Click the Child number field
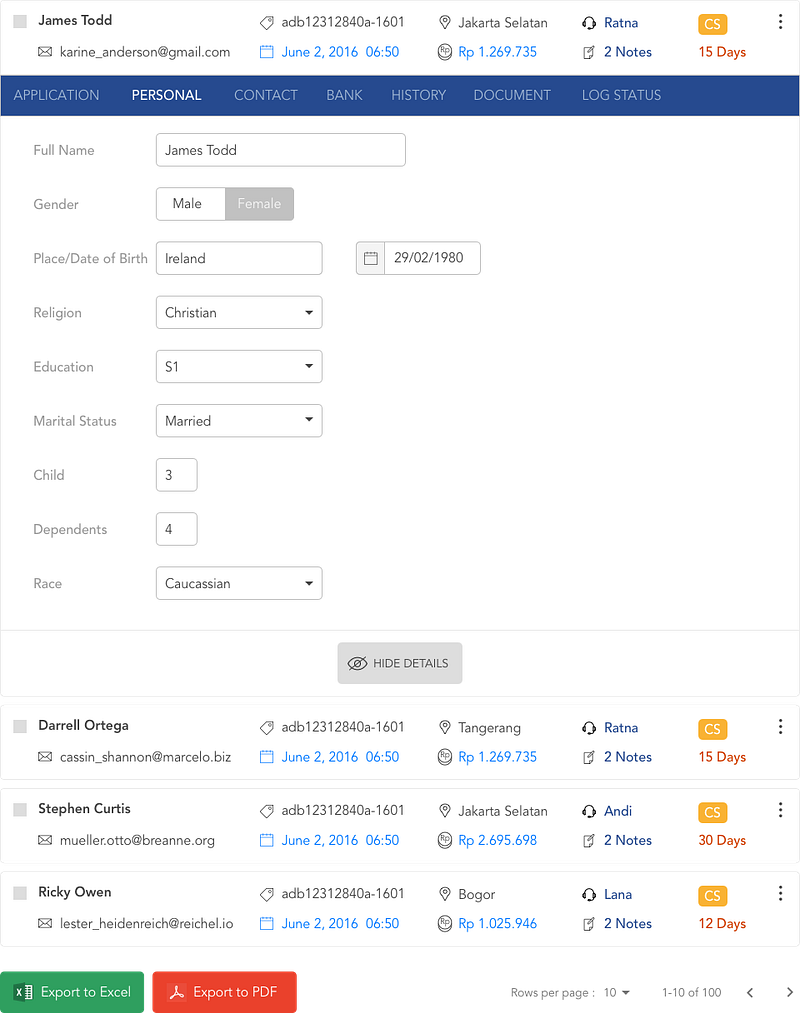 pyautogui.click(x=176, y=475)
